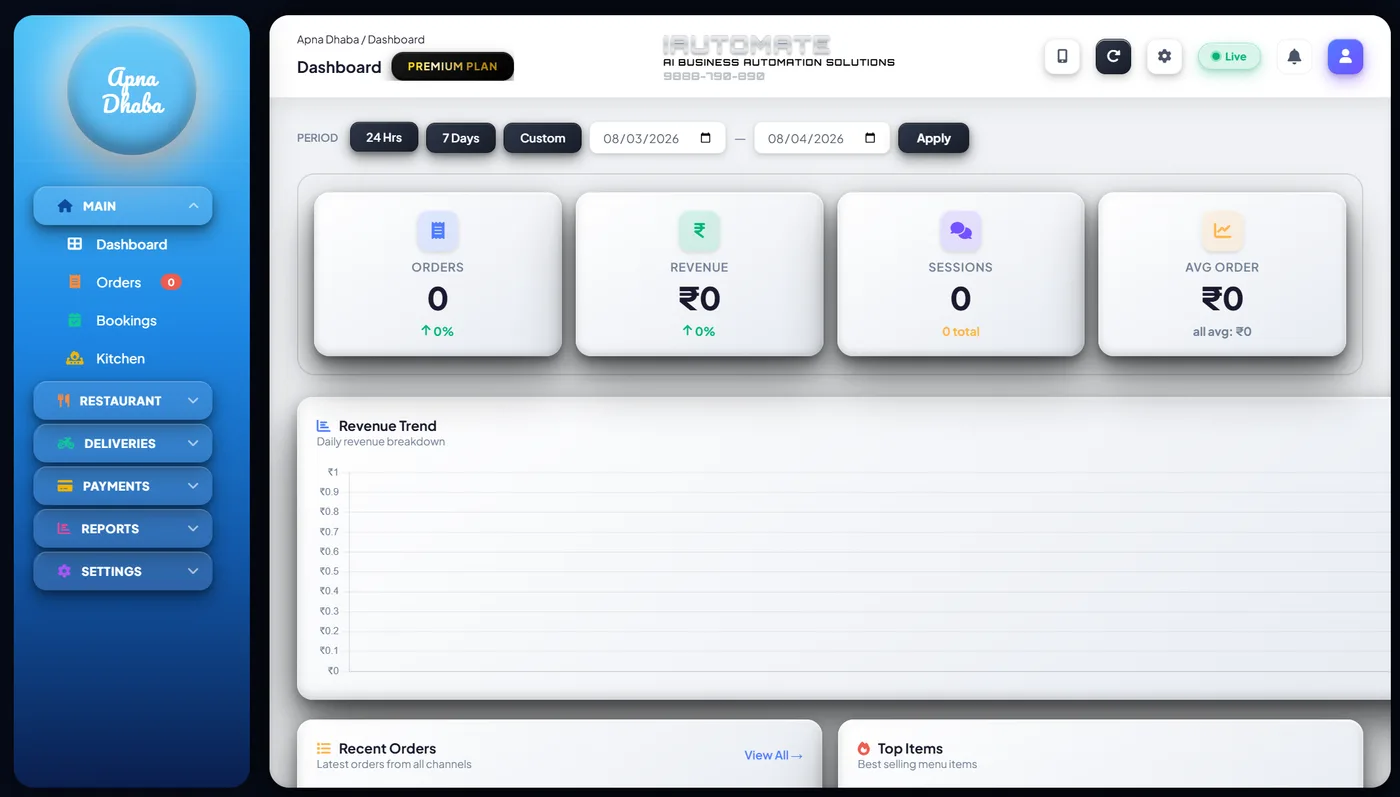
Task: Click the Orders count badge in sidebar
Action: pyautogui.click(x=171, y=282)
